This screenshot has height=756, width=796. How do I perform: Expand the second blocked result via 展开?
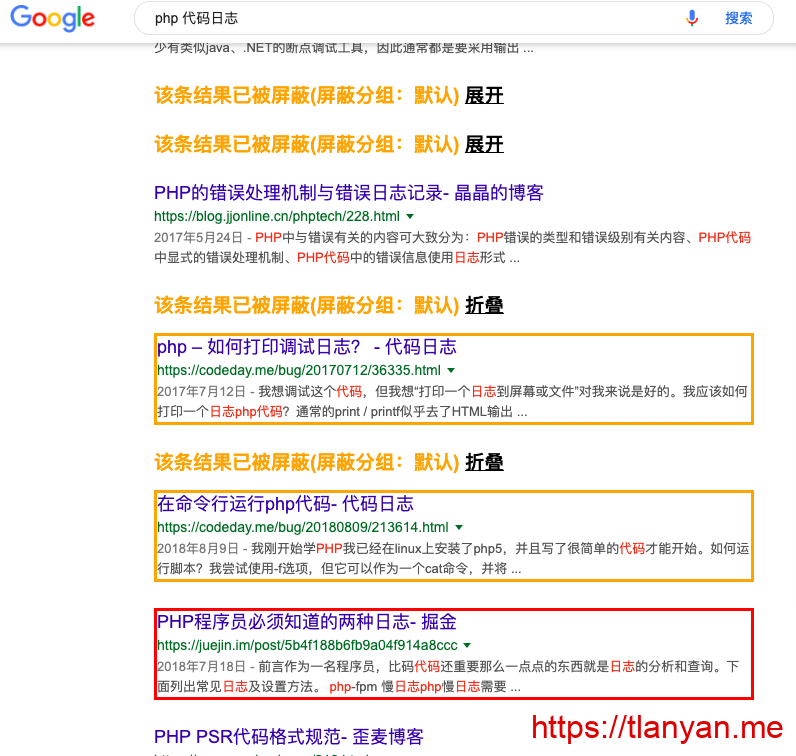tap(484, 144)
